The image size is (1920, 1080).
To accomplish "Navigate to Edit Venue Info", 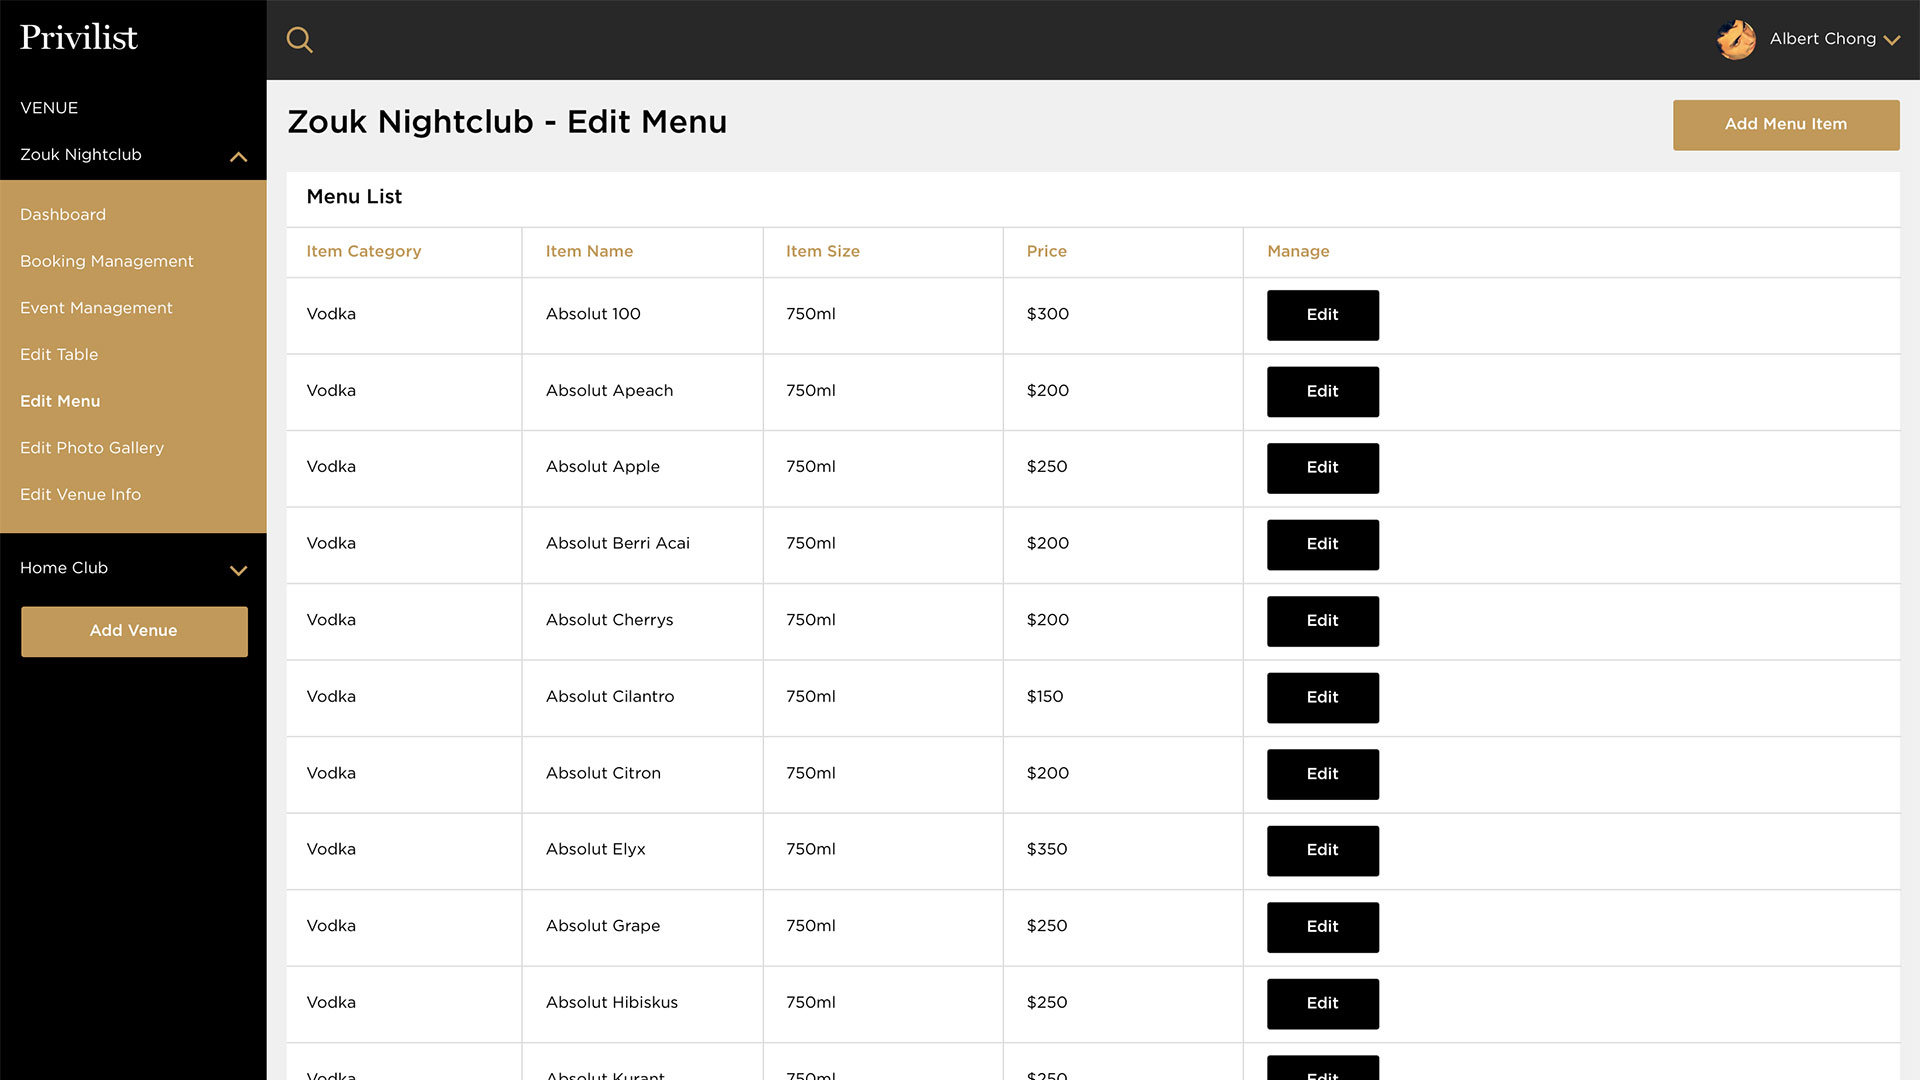I will point(80,495).
